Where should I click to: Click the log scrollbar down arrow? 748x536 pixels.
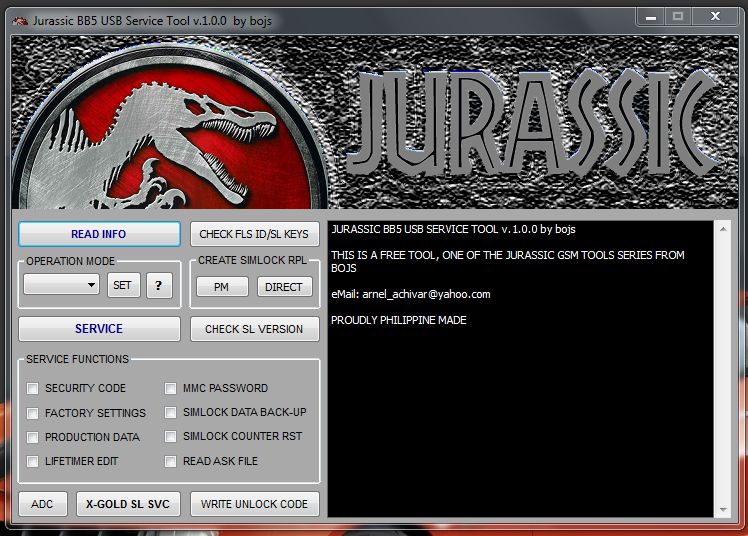tap(723, 510)
